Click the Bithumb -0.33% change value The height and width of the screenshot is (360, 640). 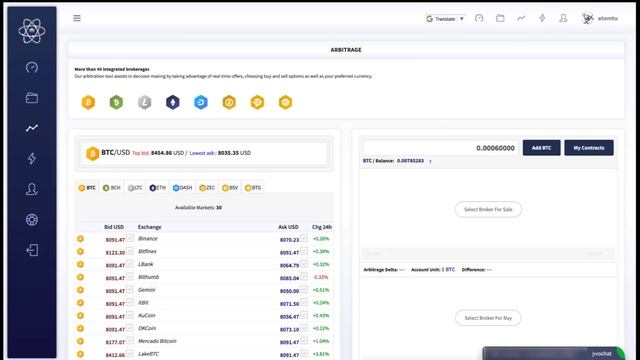coord(320,277)
